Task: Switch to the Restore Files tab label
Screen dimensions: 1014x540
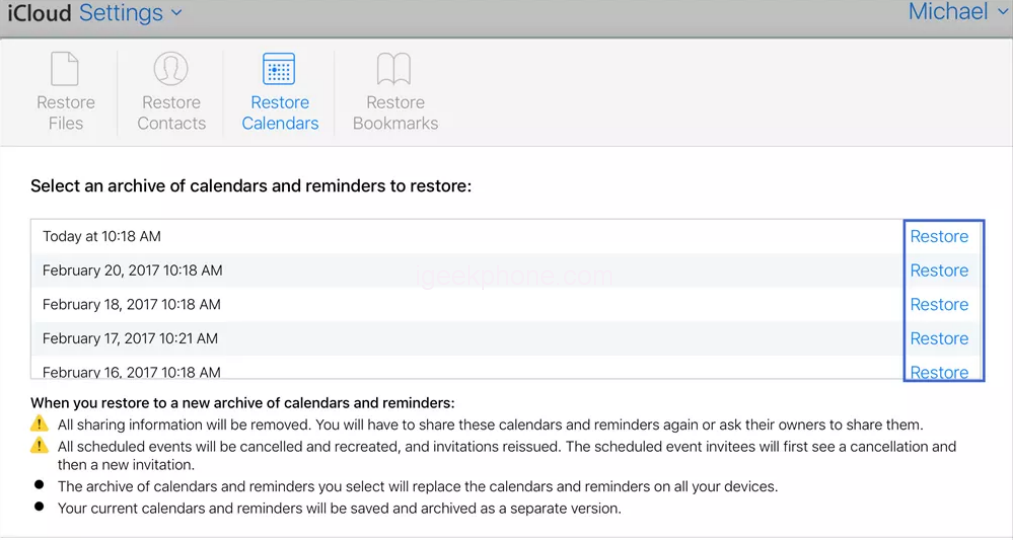Action: point(65,113)
